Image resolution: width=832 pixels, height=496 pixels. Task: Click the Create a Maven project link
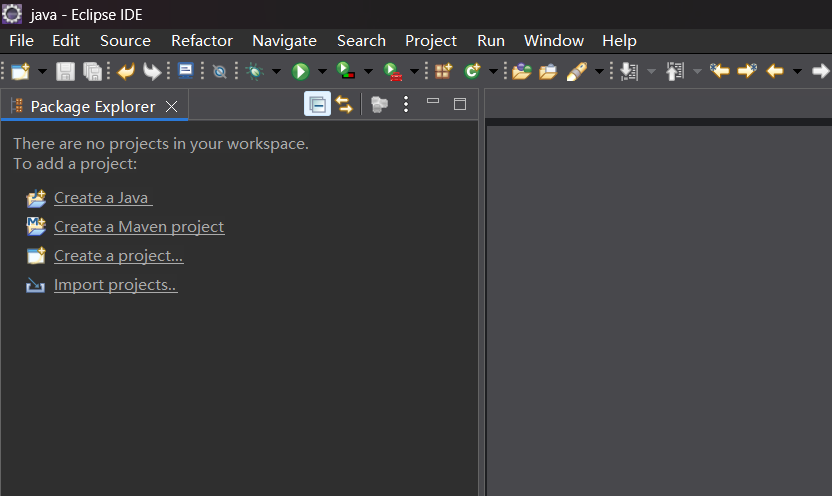(139, 227)
